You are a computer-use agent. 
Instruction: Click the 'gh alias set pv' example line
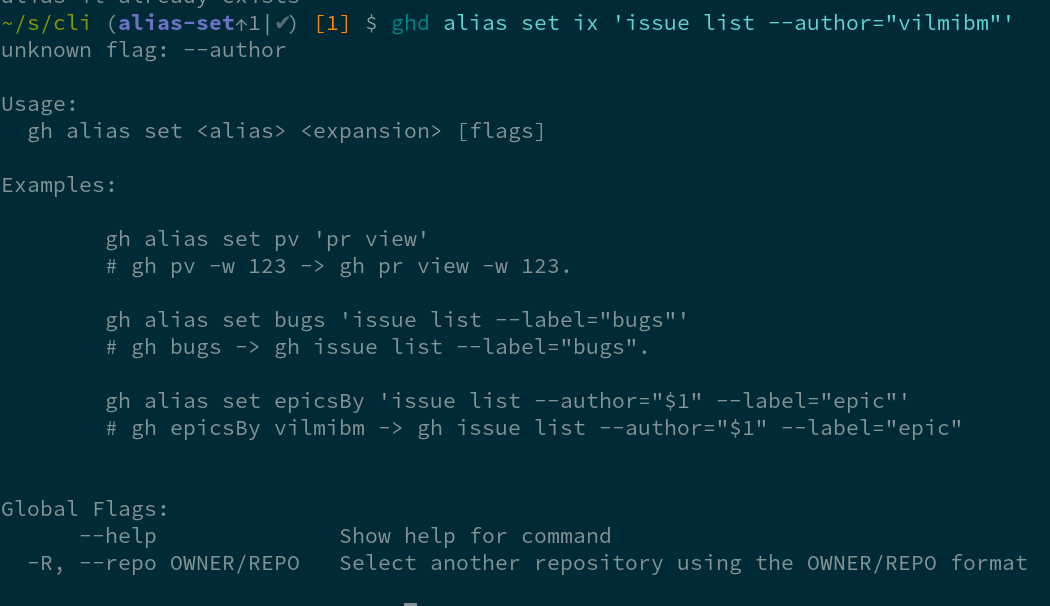click(x=267, y=239)
